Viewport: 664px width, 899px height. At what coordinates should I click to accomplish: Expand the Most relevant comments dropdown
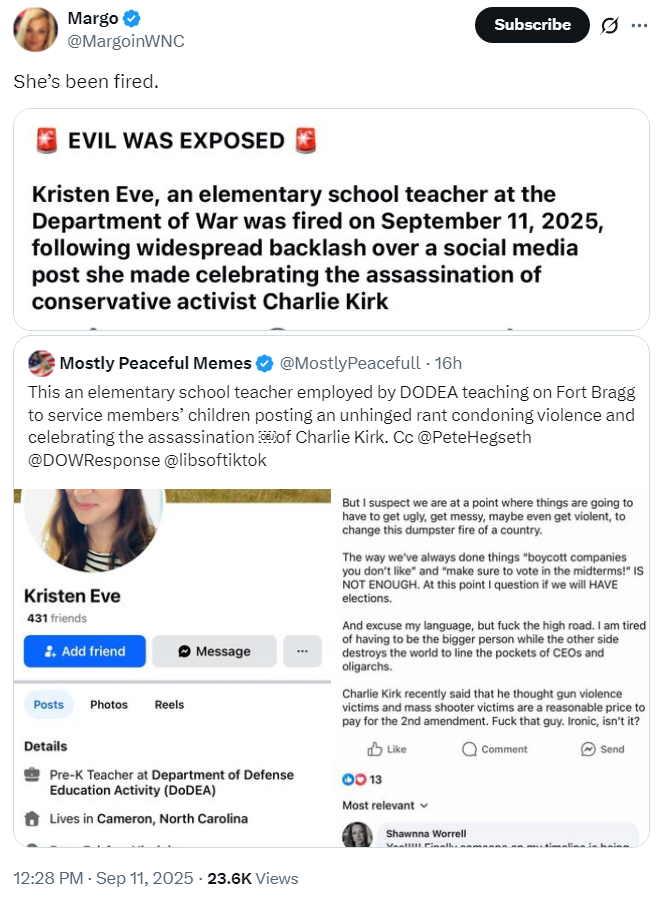(x=385, y=806)
